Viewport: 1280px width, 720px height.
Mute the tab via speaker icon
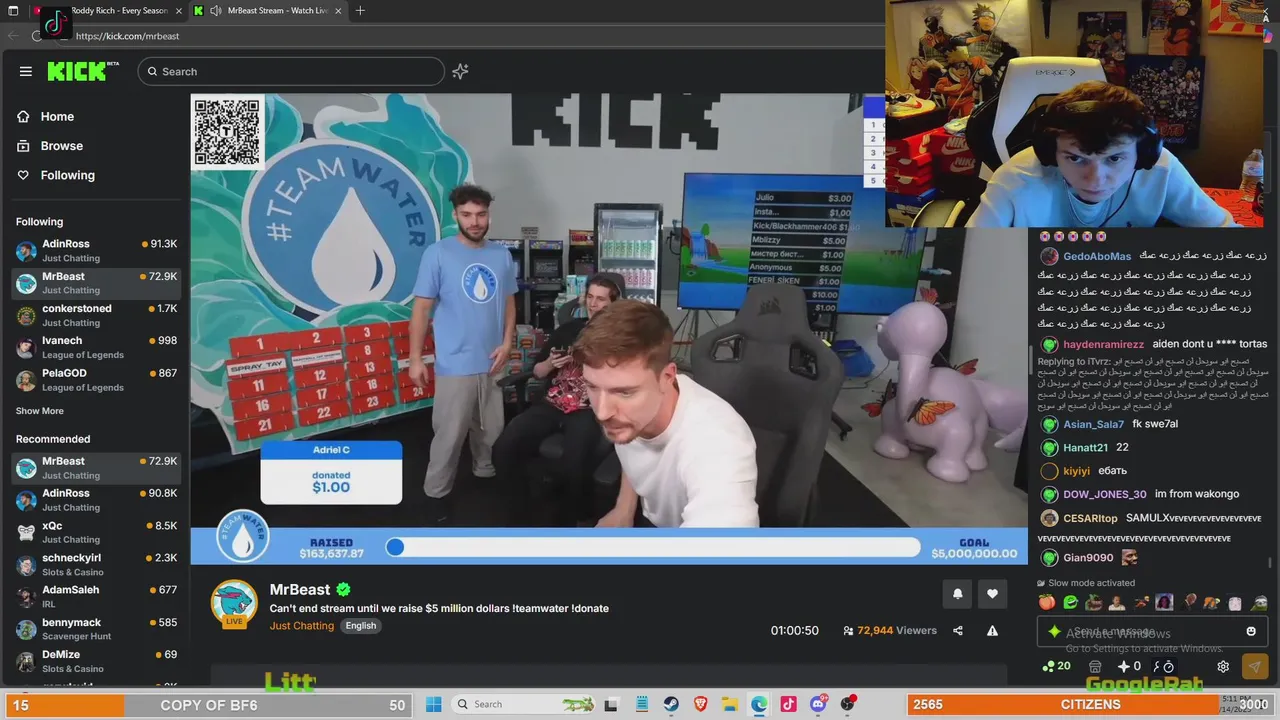pos(216,11)
